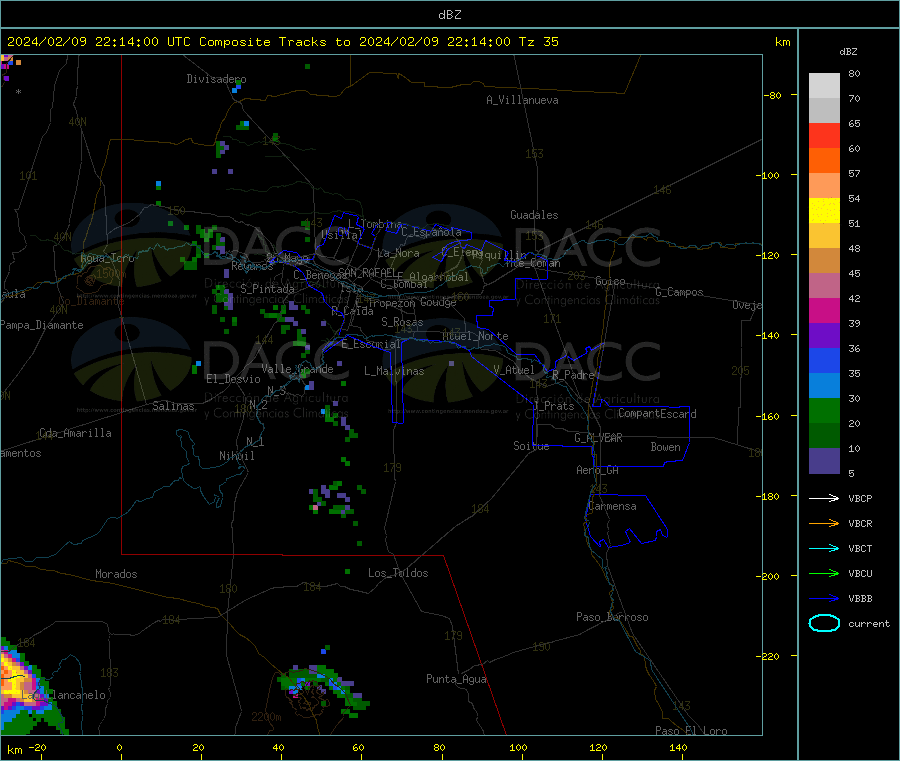Click the SAN_RAFAEL city label
The height and width of the screenshot is (761, 900).
(x=367, y=272)
